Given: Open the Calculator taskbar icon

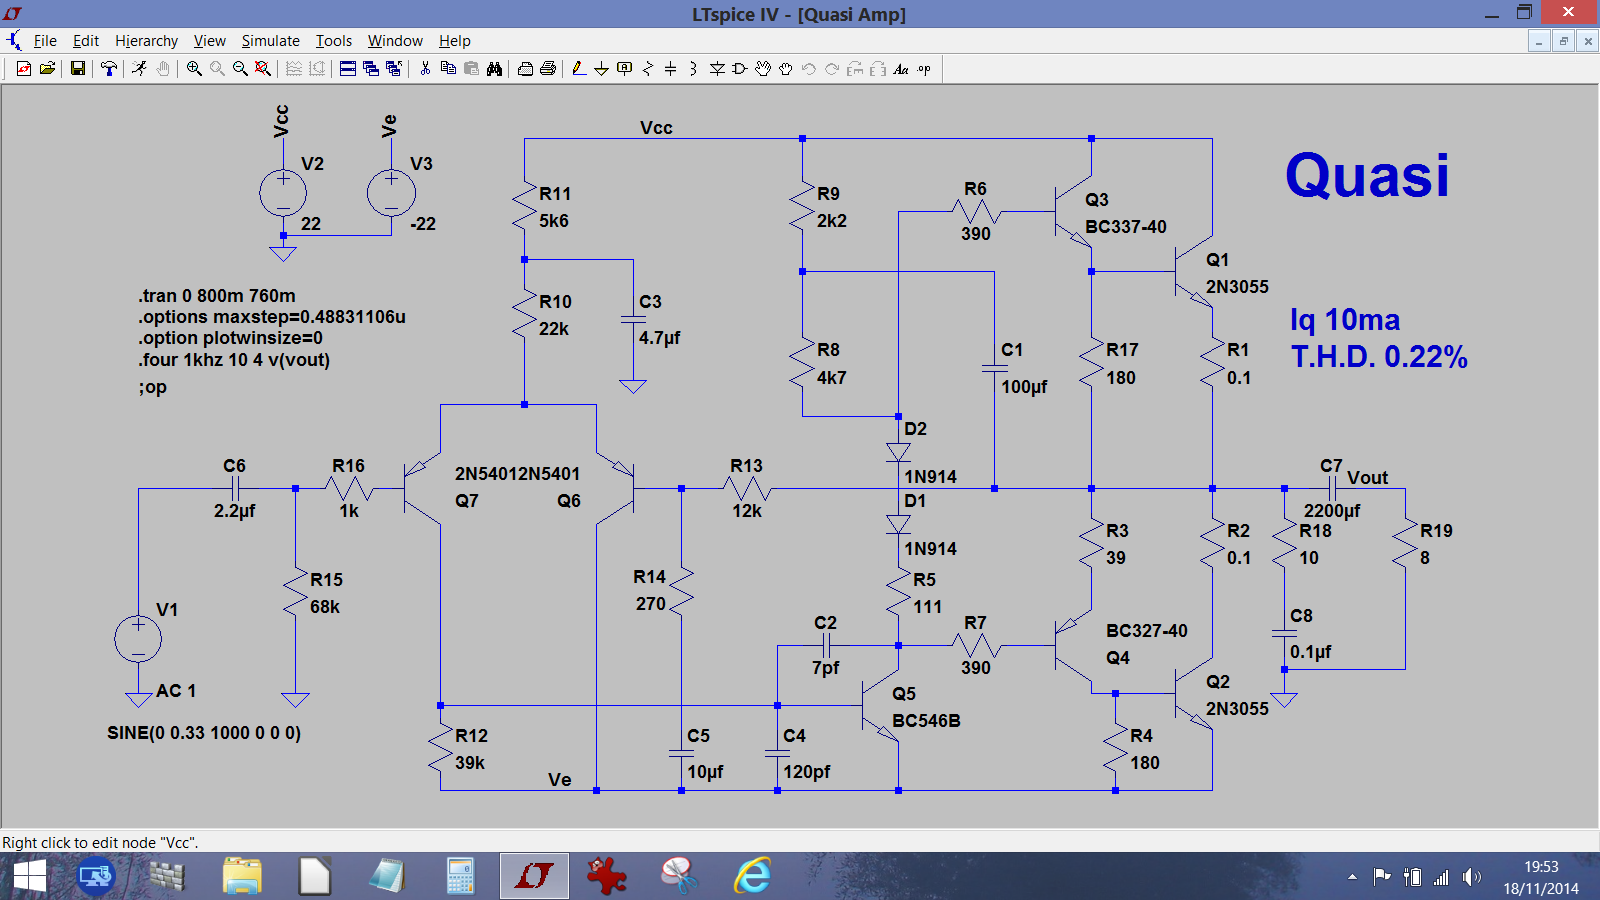Looking at the screenshot, I should (460, 877).
